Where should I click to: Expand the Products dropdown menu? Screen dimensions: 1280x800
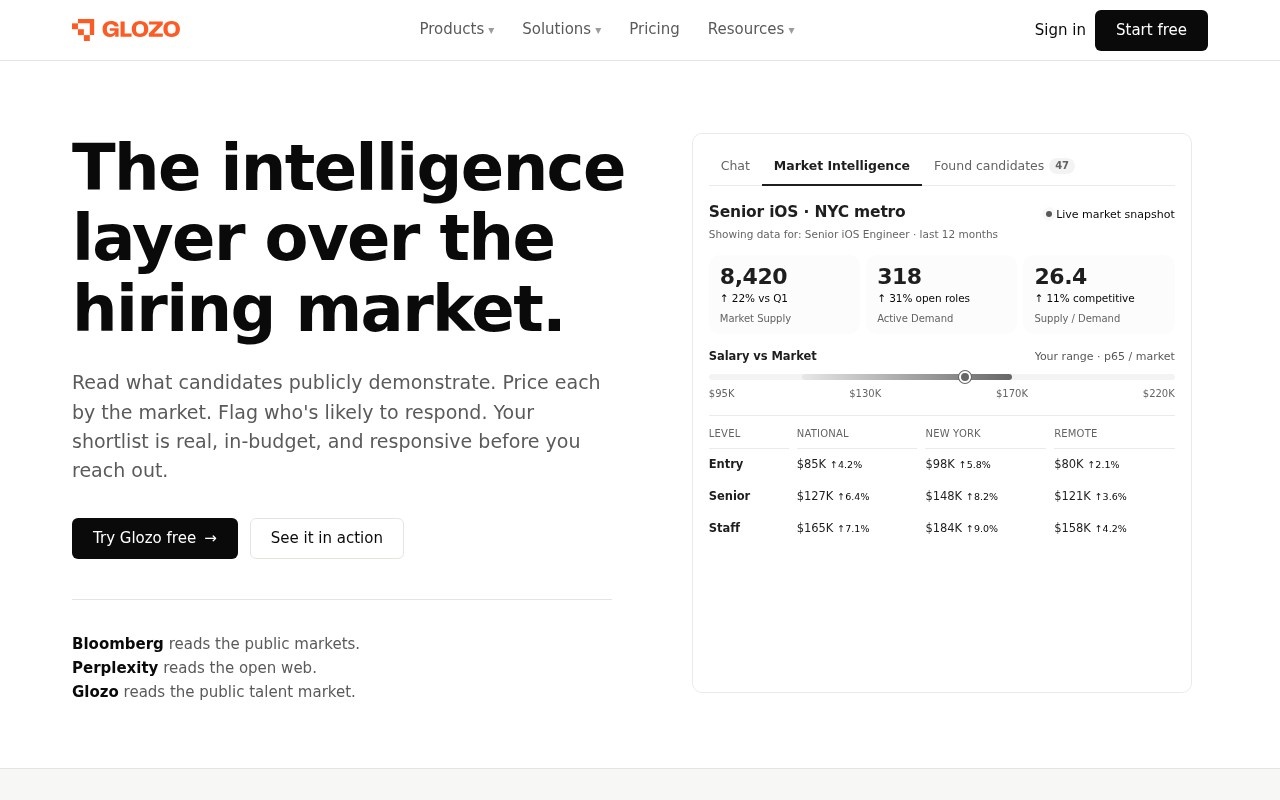457,29
